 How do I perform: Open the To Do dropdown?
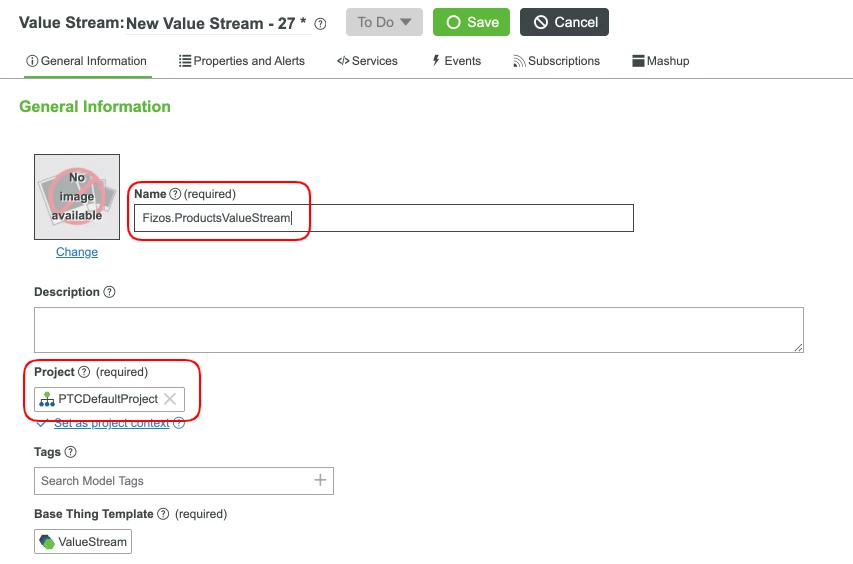[384, 22]
